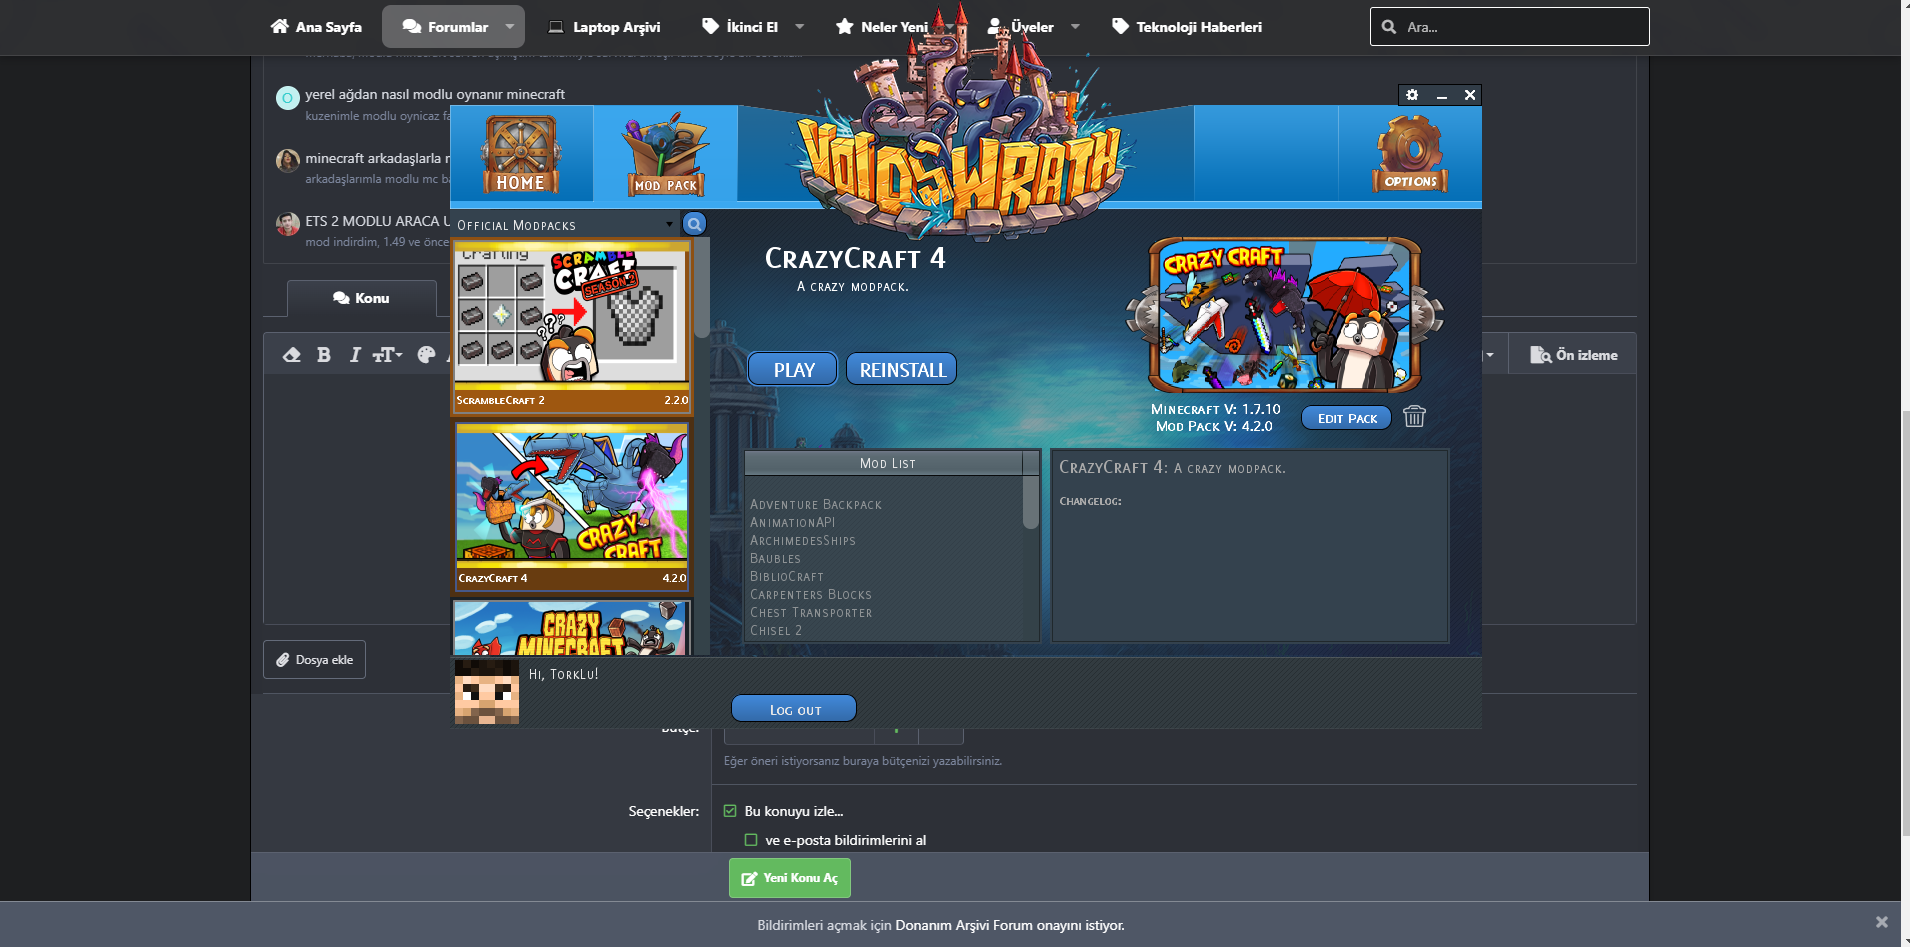This screenshot has height=947, width=1910.
Task: Open the MOD PACK section
Action: pos(666,156)
